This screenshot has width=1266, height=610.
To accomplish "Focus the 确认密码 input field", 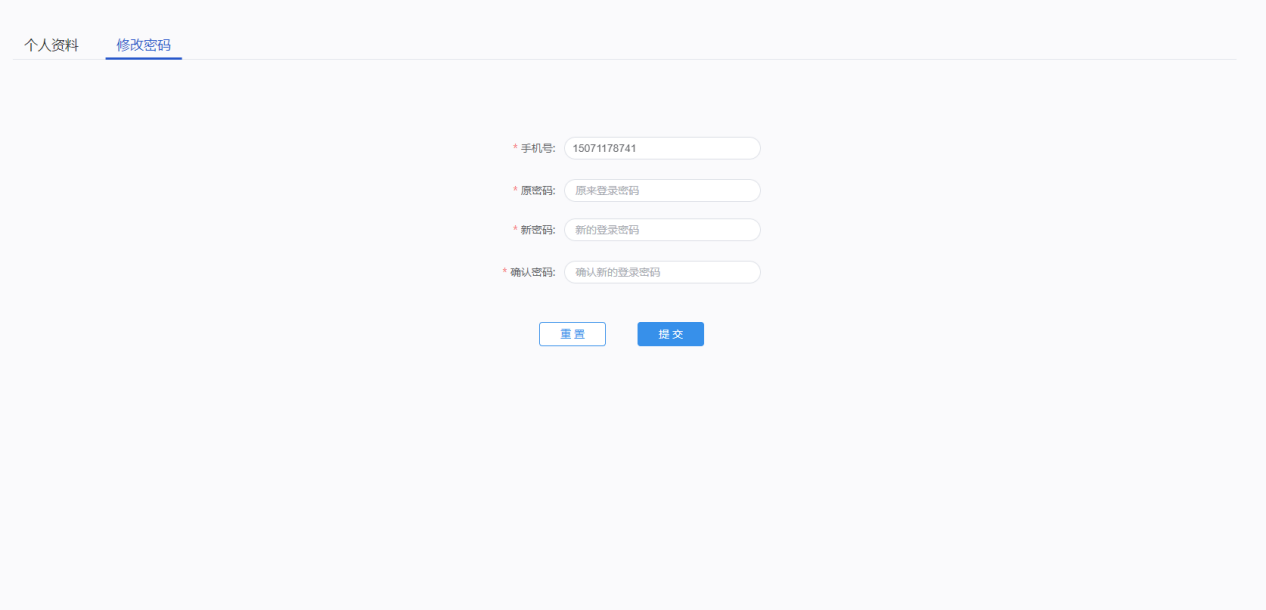I will click(x=662, y=272).
